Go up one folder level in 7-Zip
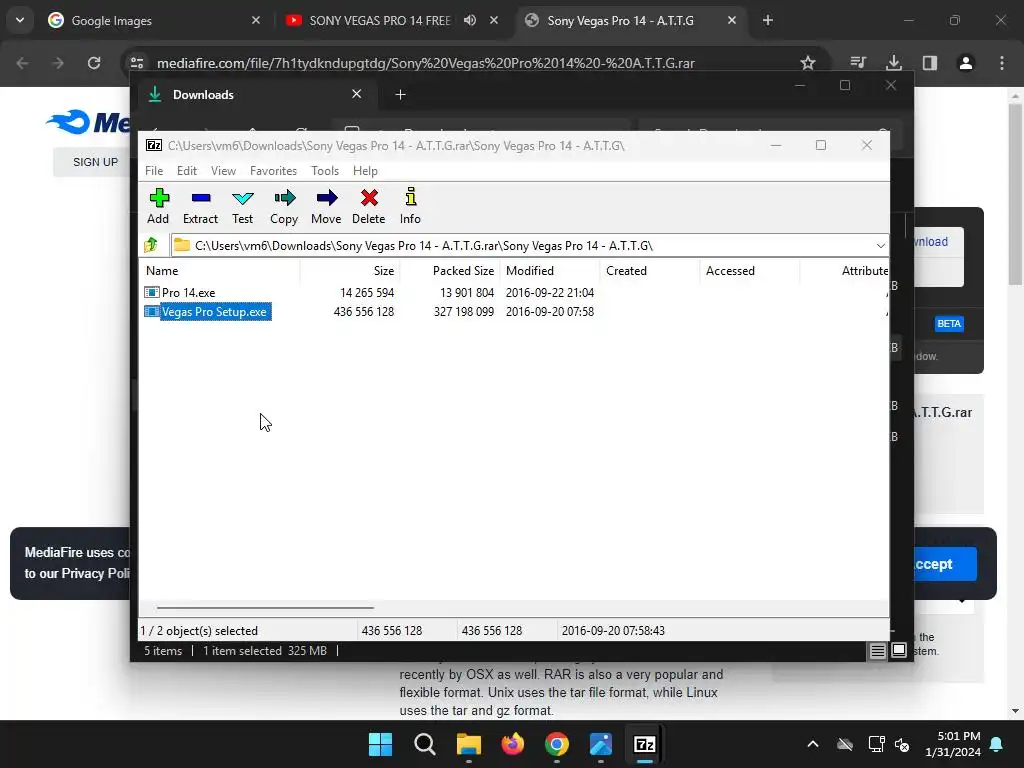The width and height of the screenshot is (1024, 768). [151, 245]
